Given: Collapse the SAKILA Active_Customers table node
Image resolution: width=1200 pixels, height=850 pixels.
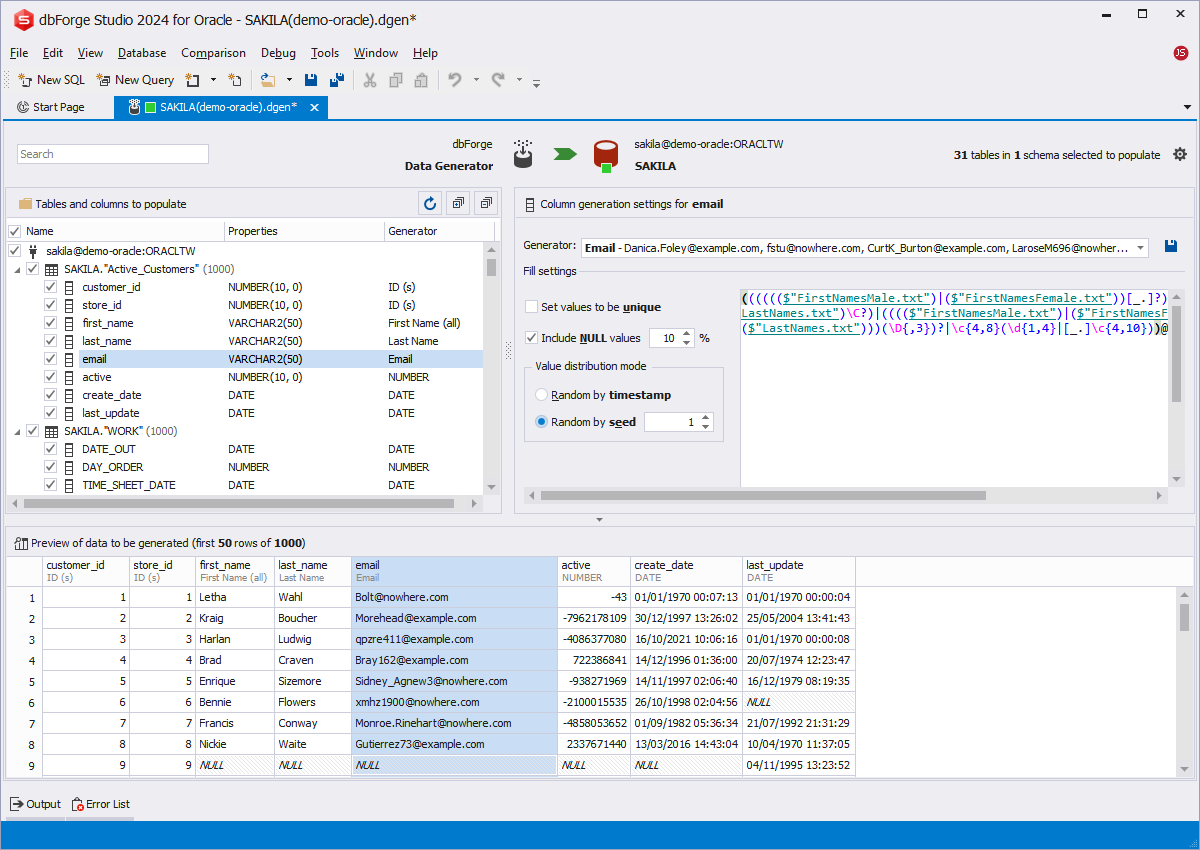Looking at the screenshot, I should pyautogui.click(x=17, y=269).
